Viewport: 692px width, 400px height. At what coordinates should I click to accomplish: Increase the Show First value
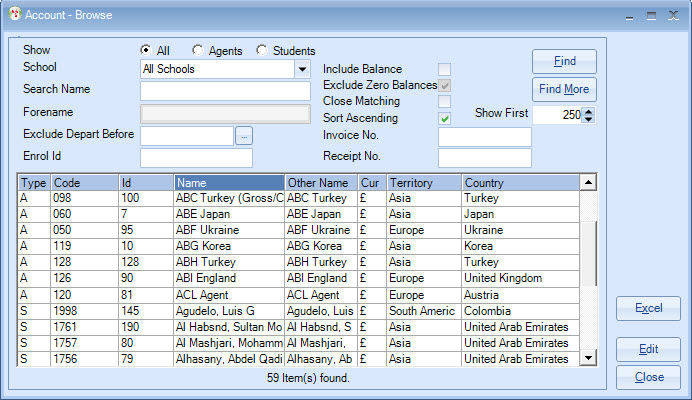588,110
